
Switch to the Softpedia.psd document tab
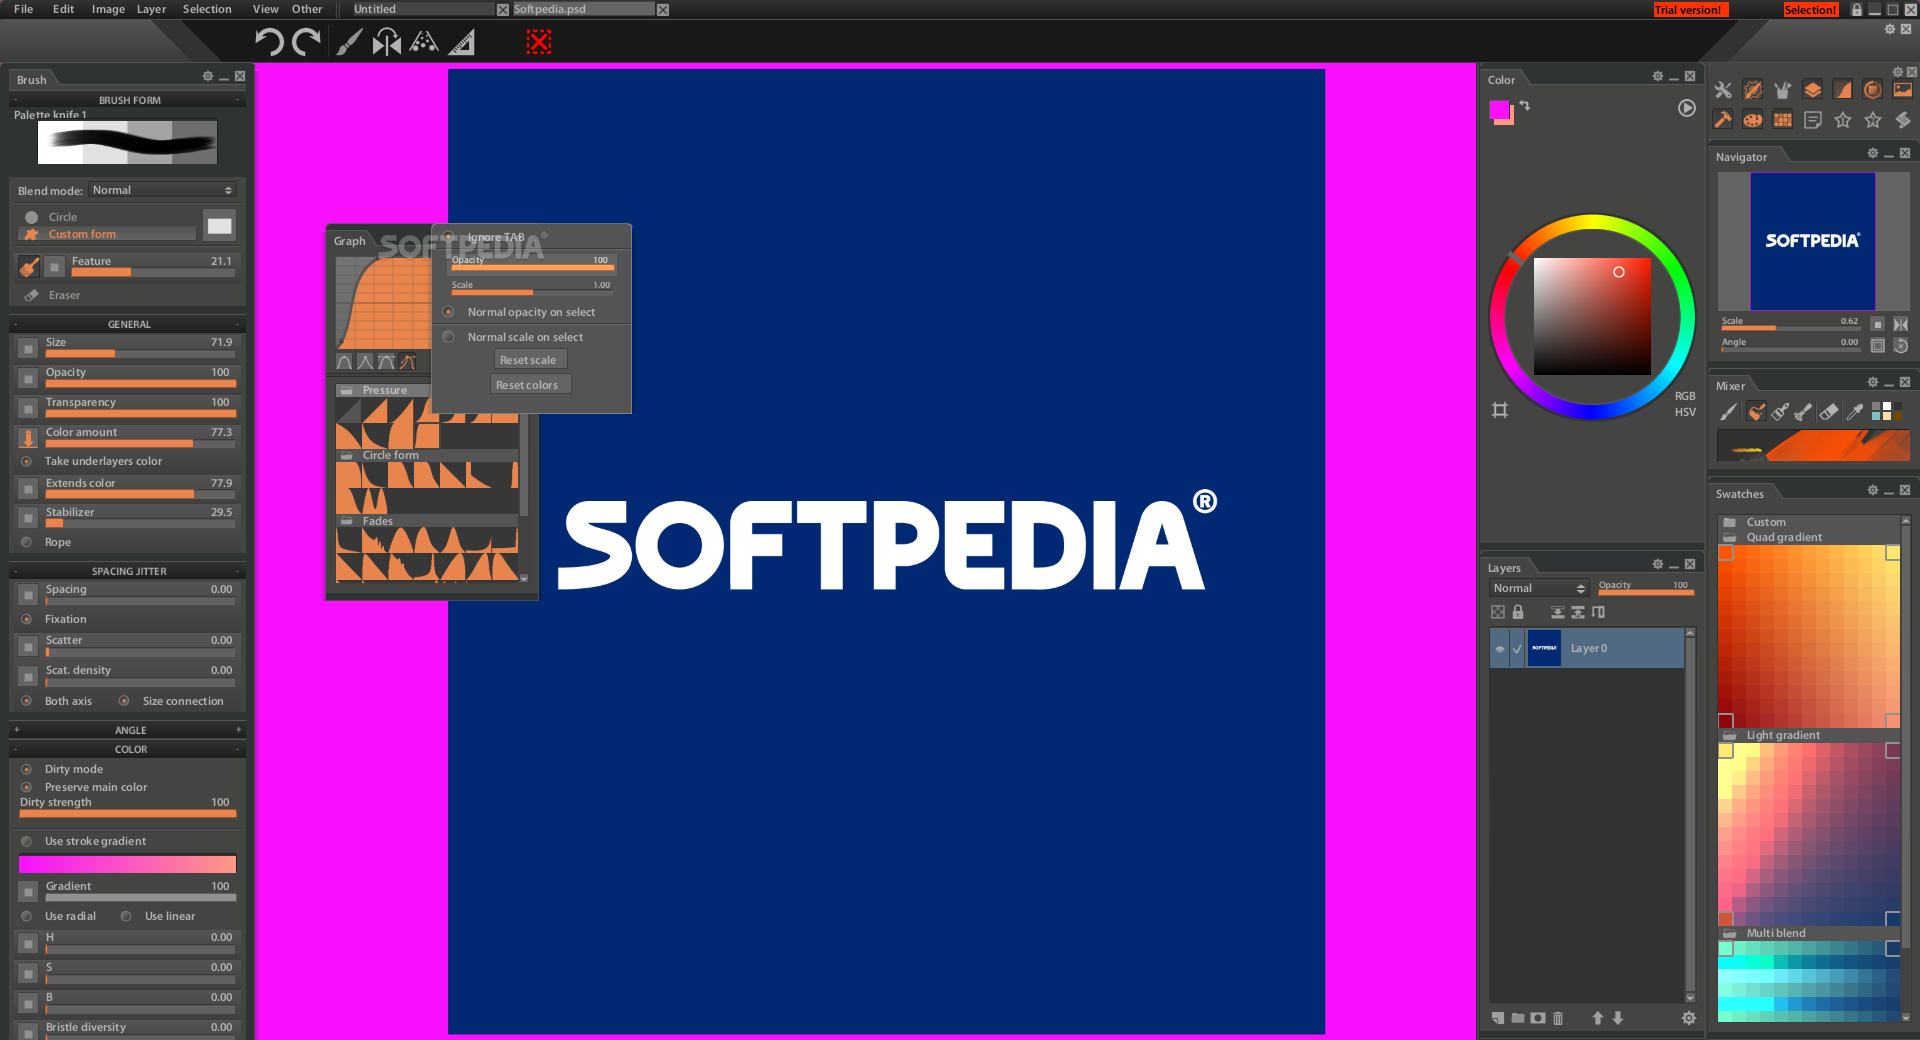pyautogui.click(x=581, y=9)
